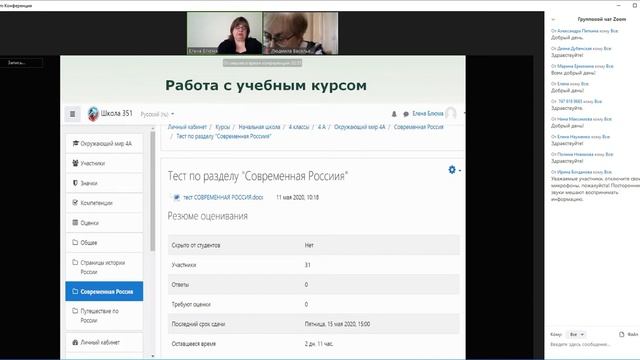Select the highlighted Современная Россия section
640x360 pixels.
(104, 291)
